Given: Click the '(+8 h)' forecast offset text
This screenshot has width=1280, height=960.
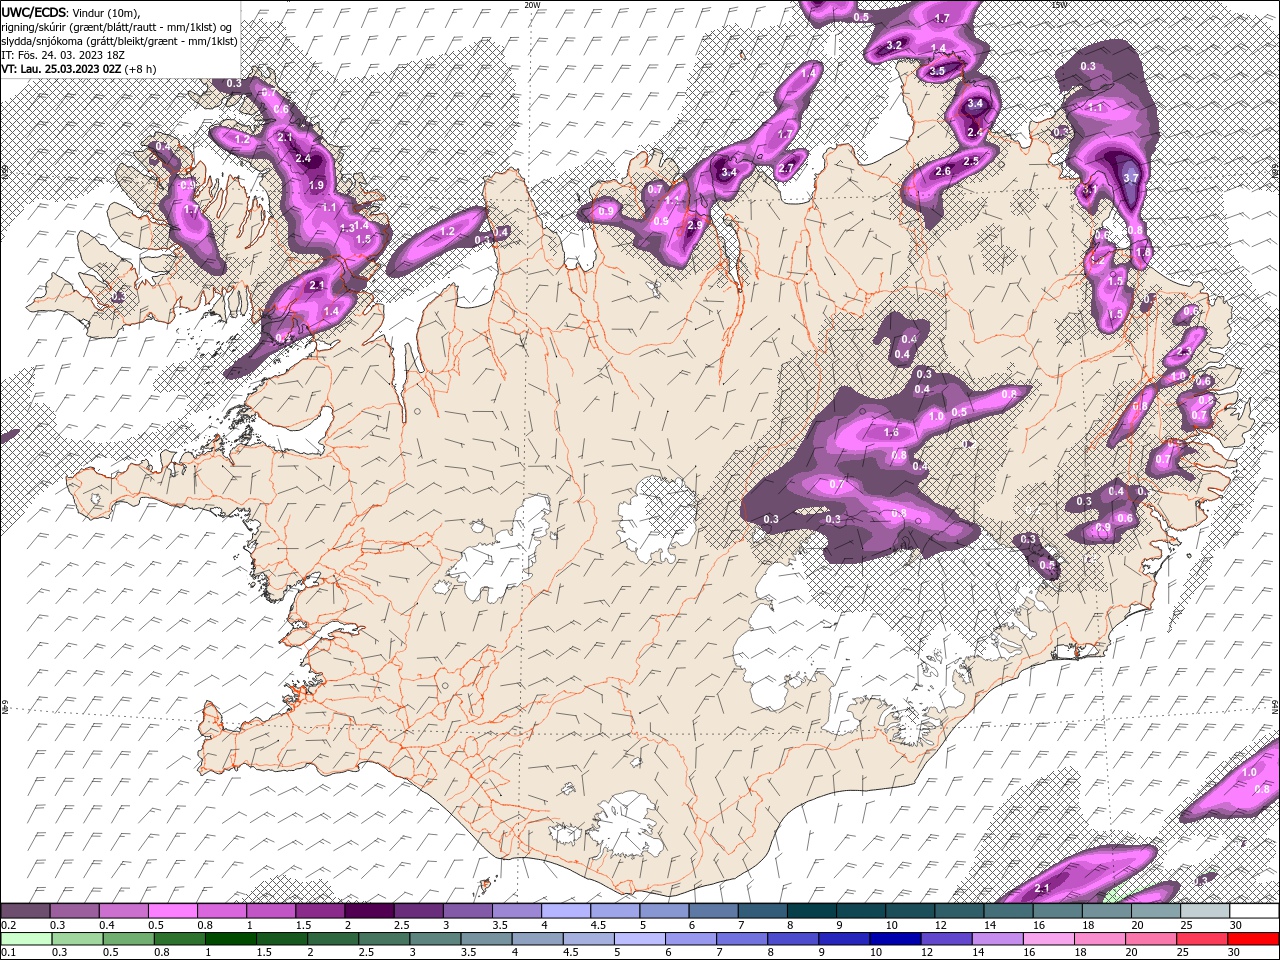Looking at the screenshot, I should click(x=141, y=69).
